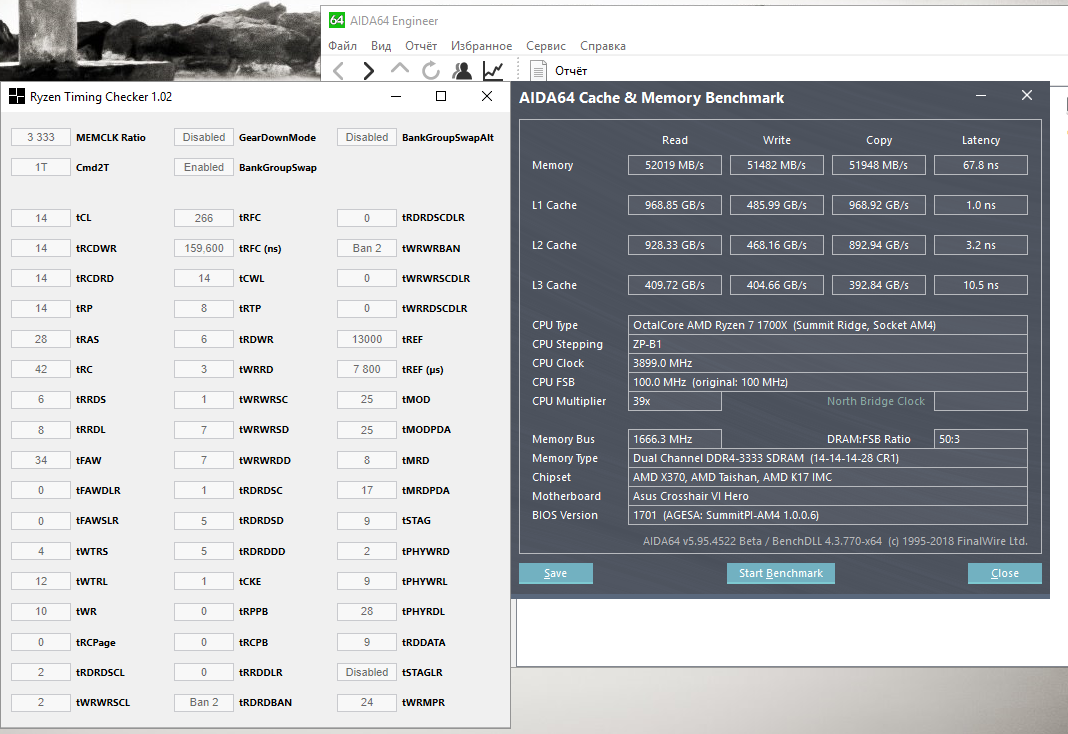Image resolution: width=1068 pixels, height=734 pixels.
Task: Click the tPHYRDL value box showing 28
Action: point(366,611)
